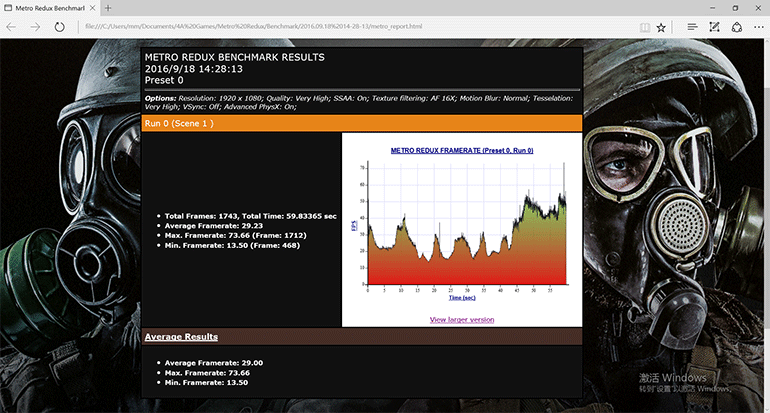This screenshot has width=770, height=413.
Task: Open the Hub three-lines icon
Action: click(692, 27)
